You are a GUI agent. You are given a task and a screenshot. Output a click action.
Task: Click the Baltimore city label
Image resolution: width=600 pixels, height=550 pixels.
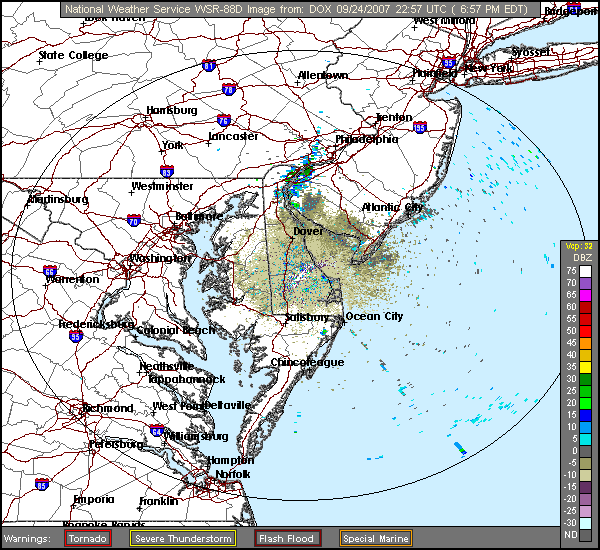199,216
